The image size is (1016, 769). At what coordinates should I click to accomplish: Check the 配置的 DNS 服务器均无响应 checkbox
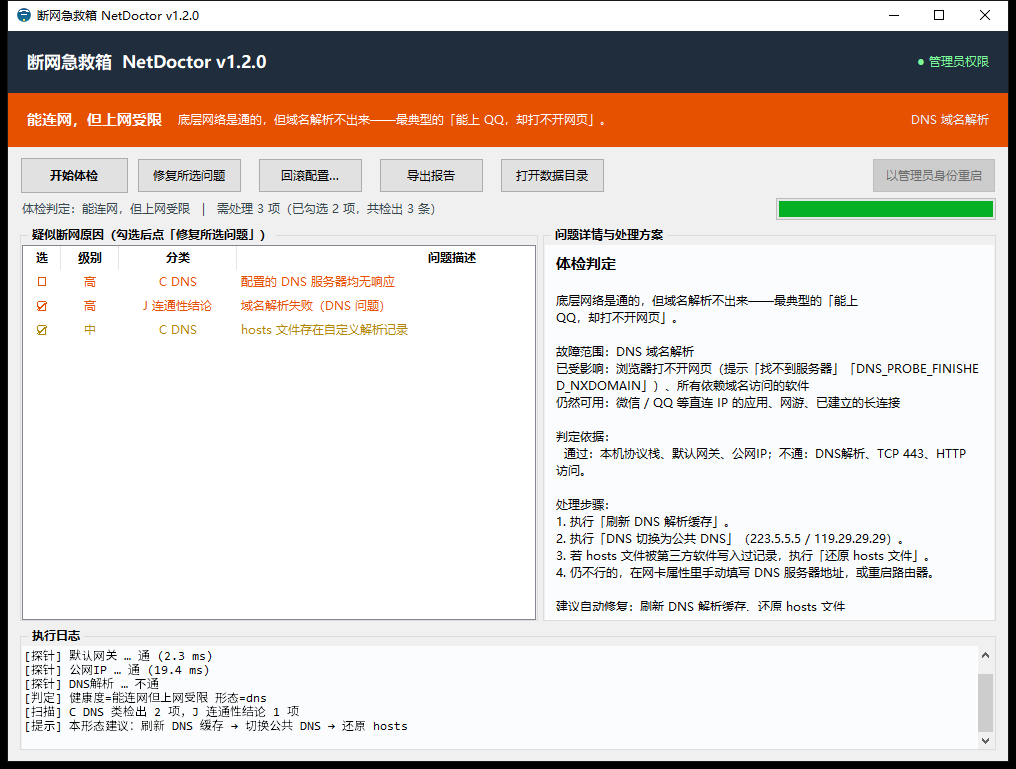42,282
